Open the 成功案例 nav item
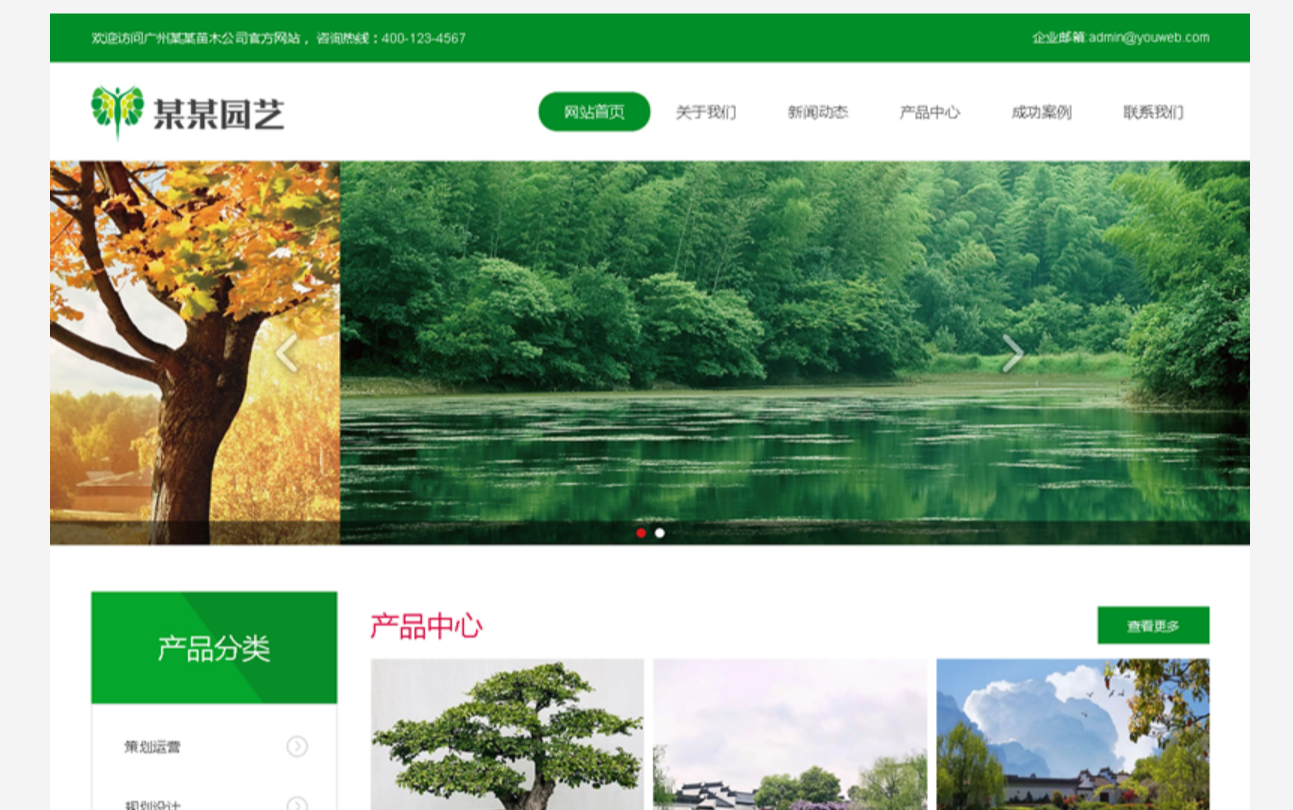Screen dimensions: 1293x810 coord(1041,112)
